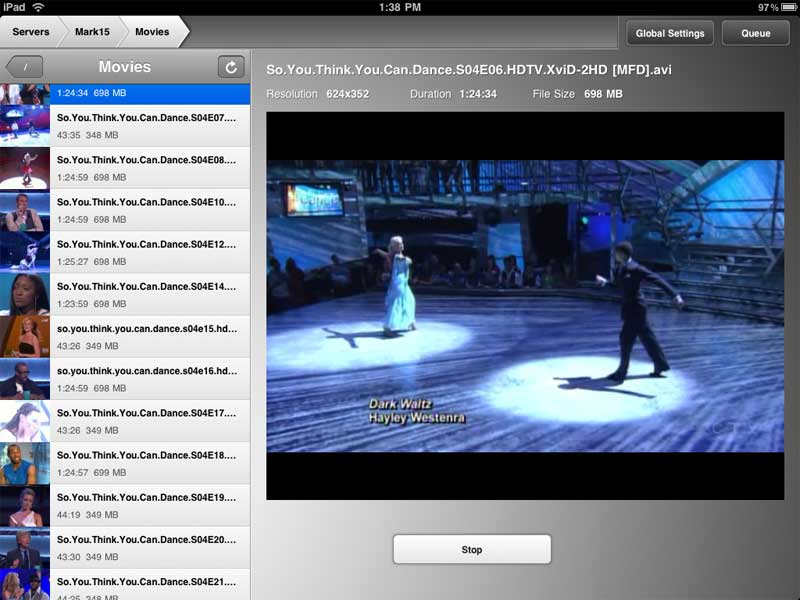Select the S04E08 episode row
The width and height of the screenshot is (800, 600).
pos(125,168)
